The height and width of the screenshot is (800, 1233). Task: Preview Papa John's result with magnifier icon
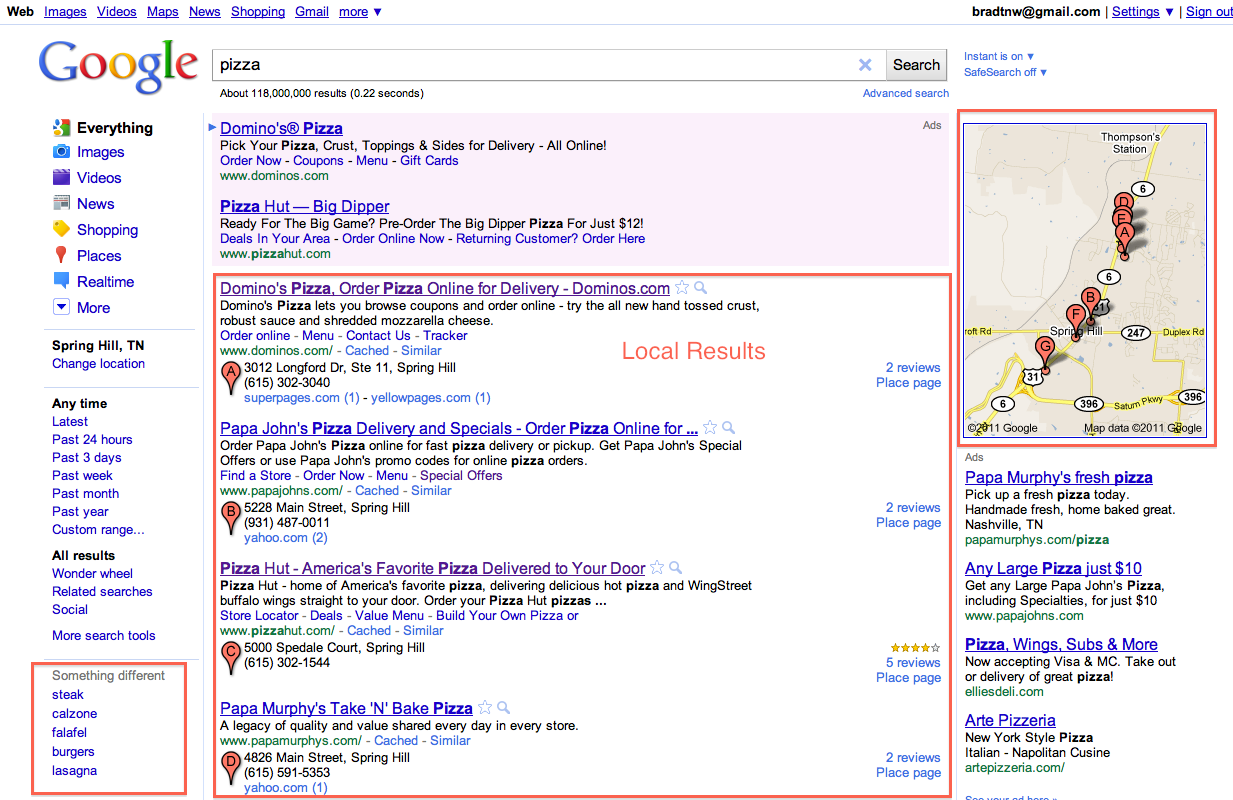729,428
